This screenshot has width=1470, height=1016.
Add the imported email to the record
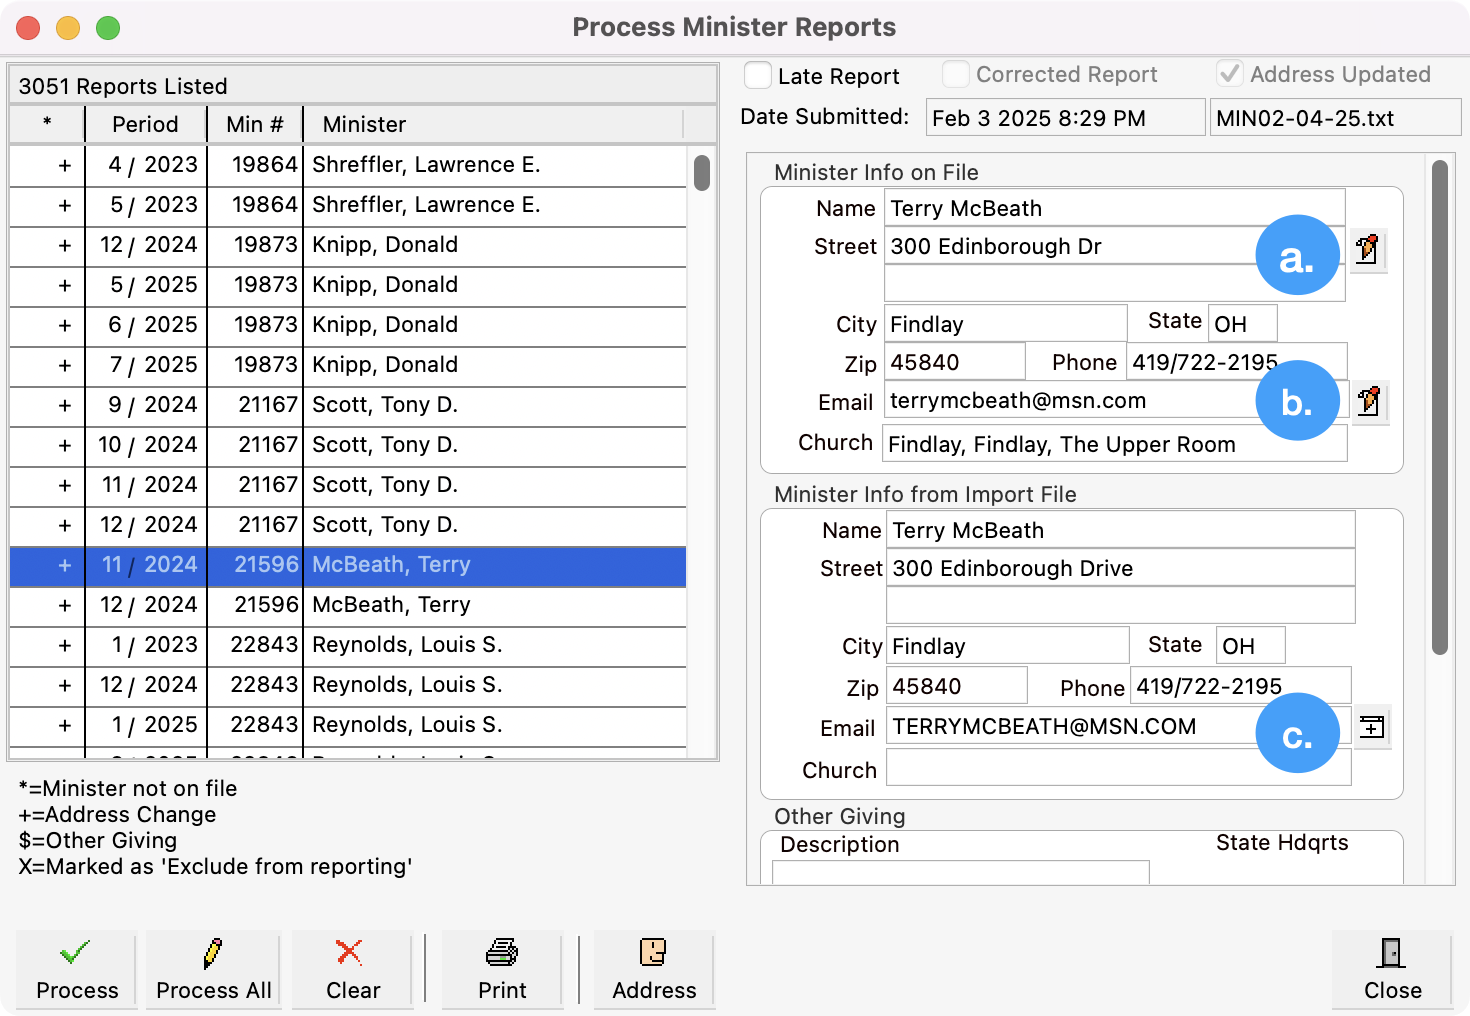coord(1371,727)
